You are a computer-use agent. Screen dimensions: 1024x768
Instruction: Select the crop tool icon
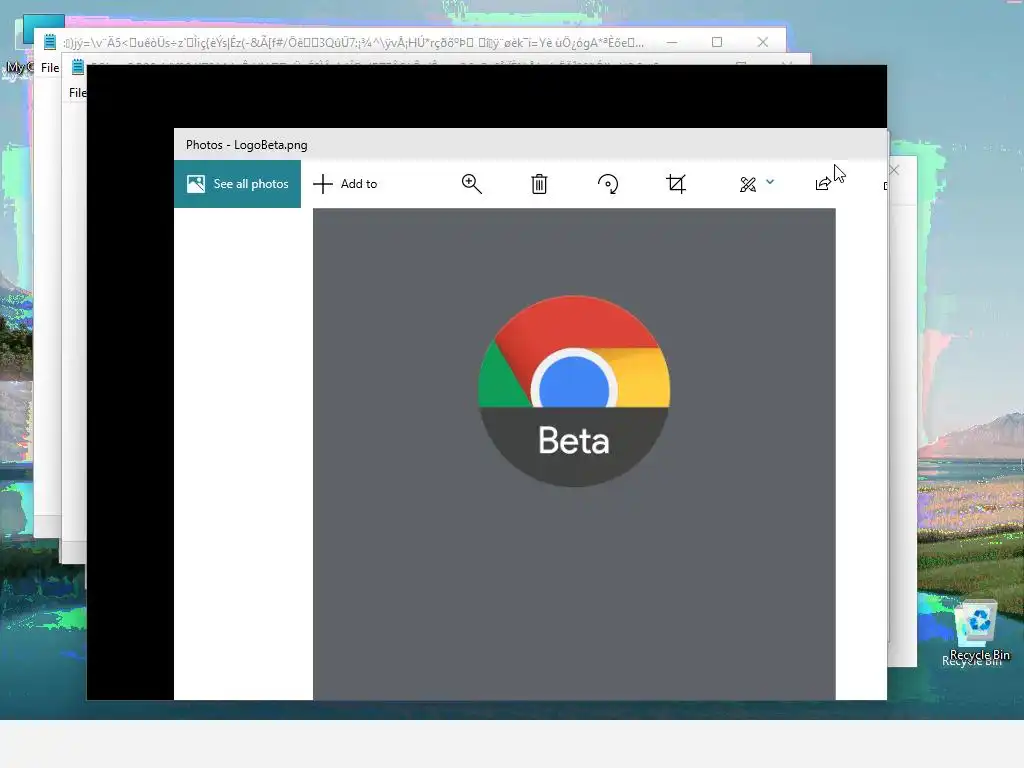tap(676, 184)
